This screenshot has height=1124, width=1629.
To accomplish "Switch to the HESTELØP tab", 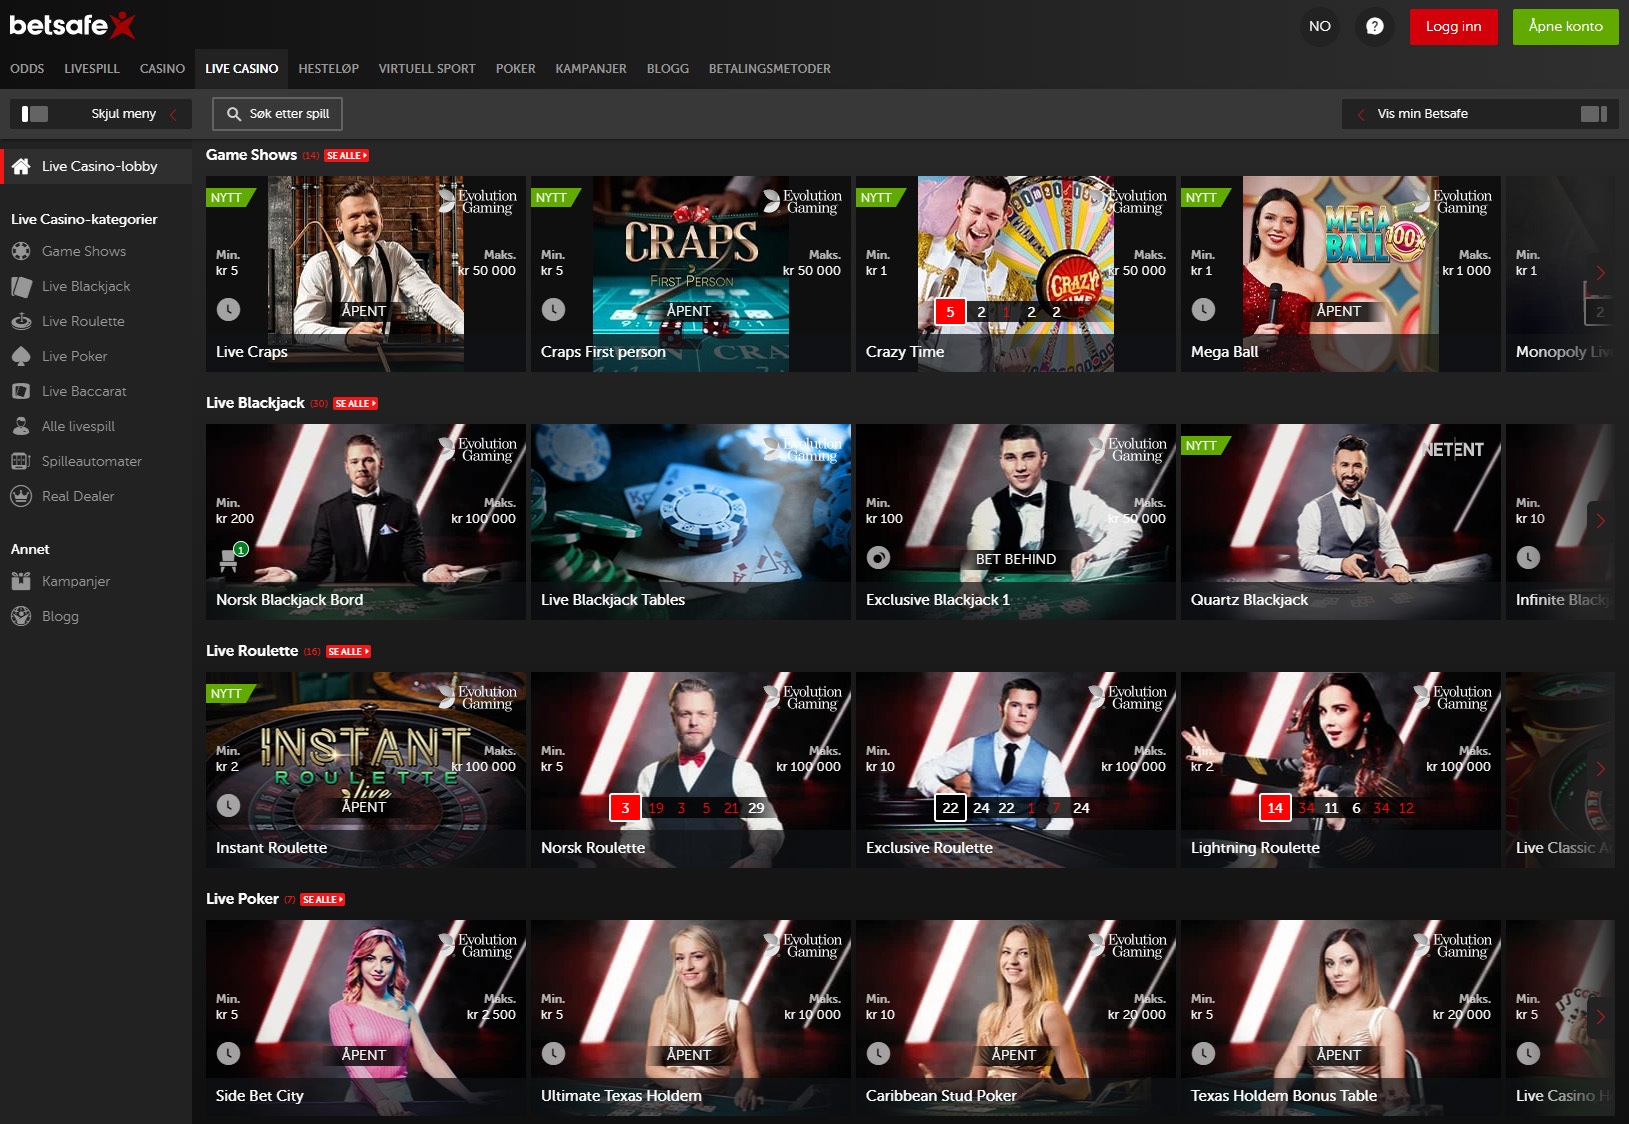I will point(328,69).
